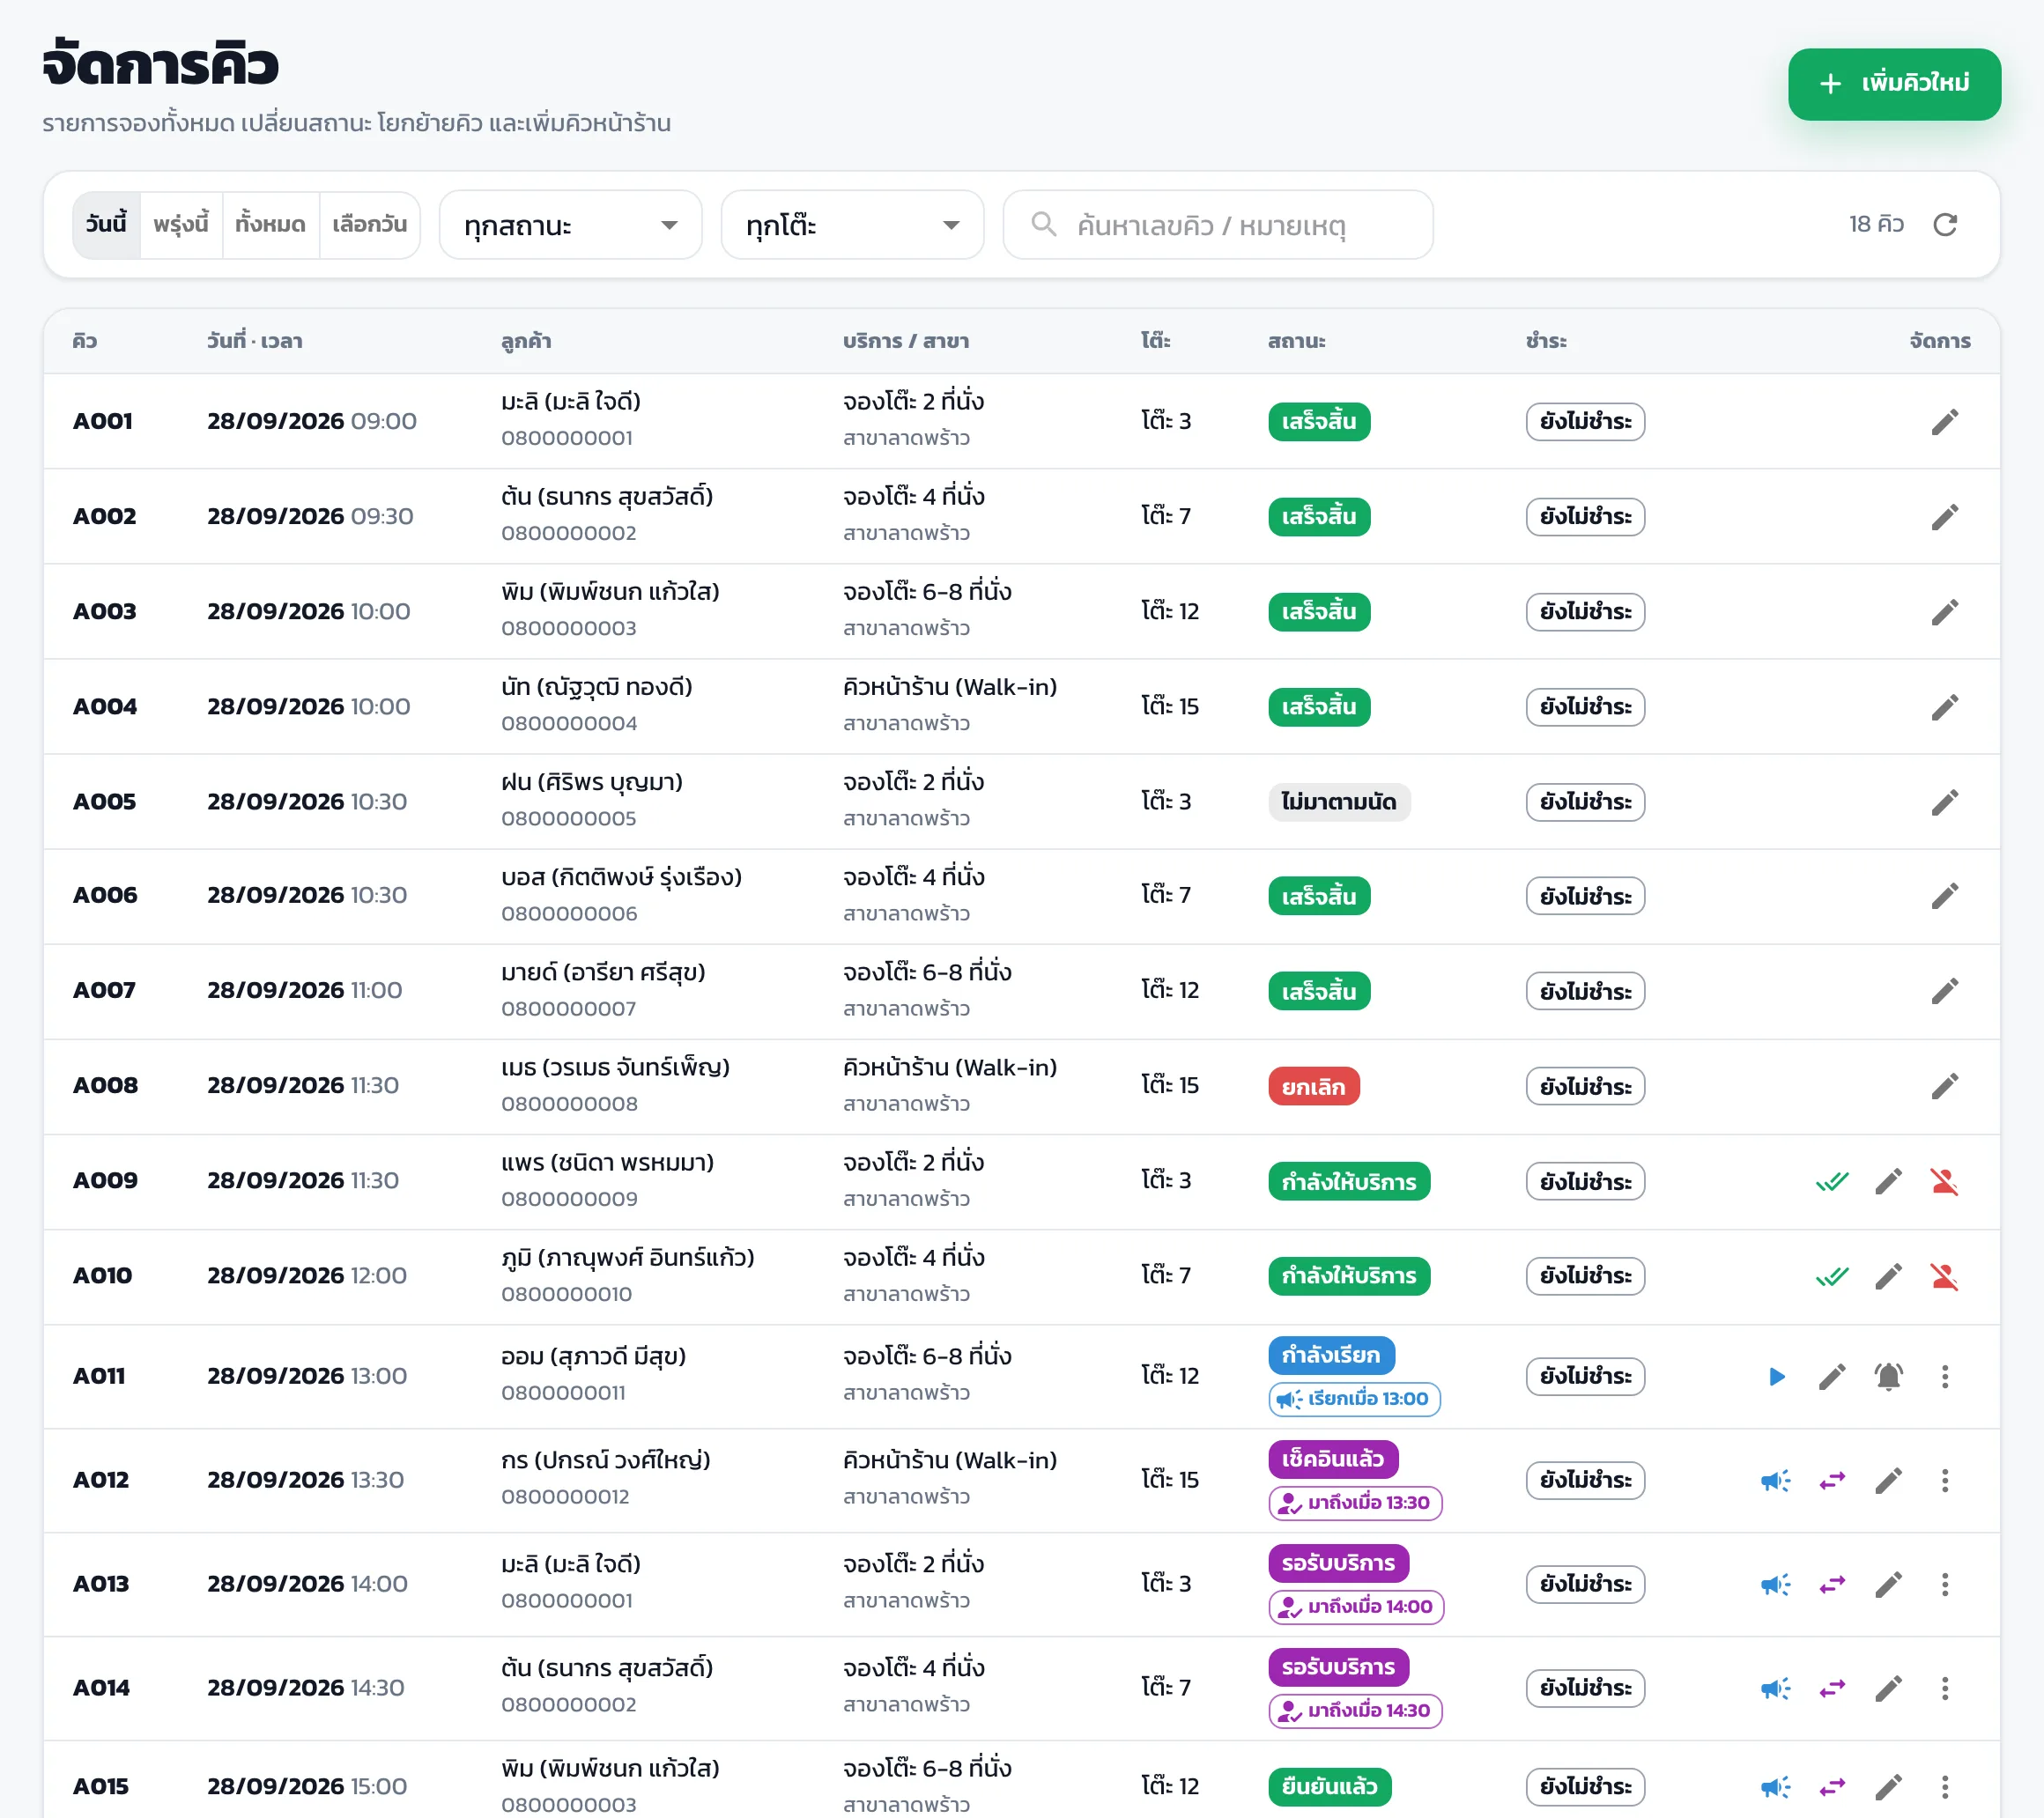2044x1818 pixels.
Task: Focus the ค้นหาเลขคิว / หมายเหตุ search field
Action: (x=1217, y=225)
